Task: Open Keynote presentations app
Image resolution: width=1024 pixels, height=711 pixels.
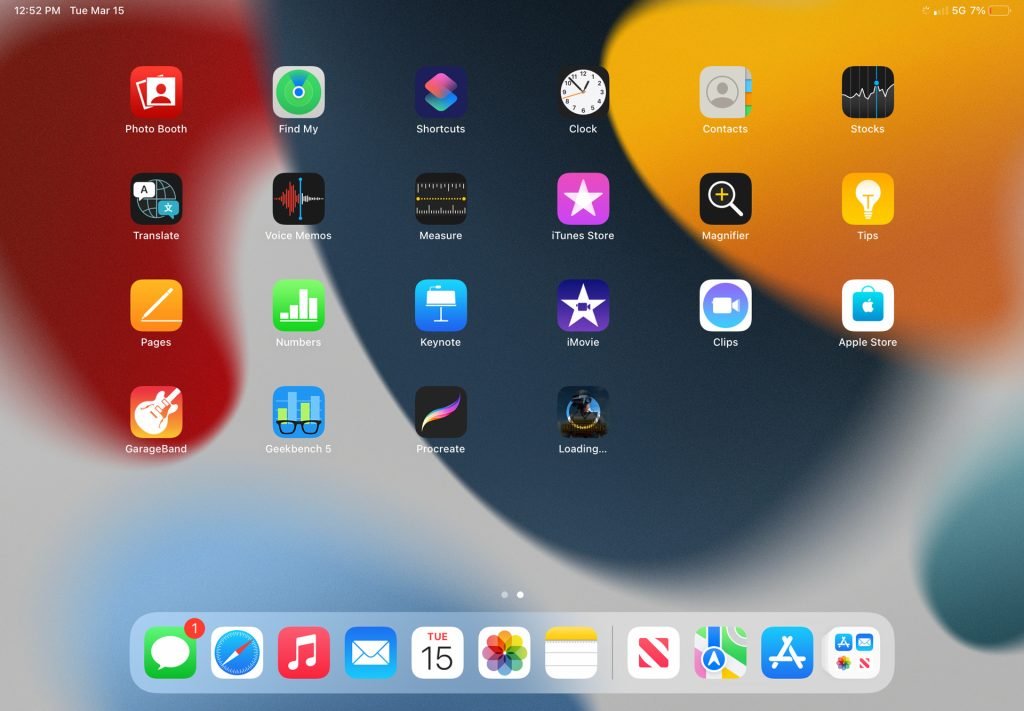Action: coord(441,305)
